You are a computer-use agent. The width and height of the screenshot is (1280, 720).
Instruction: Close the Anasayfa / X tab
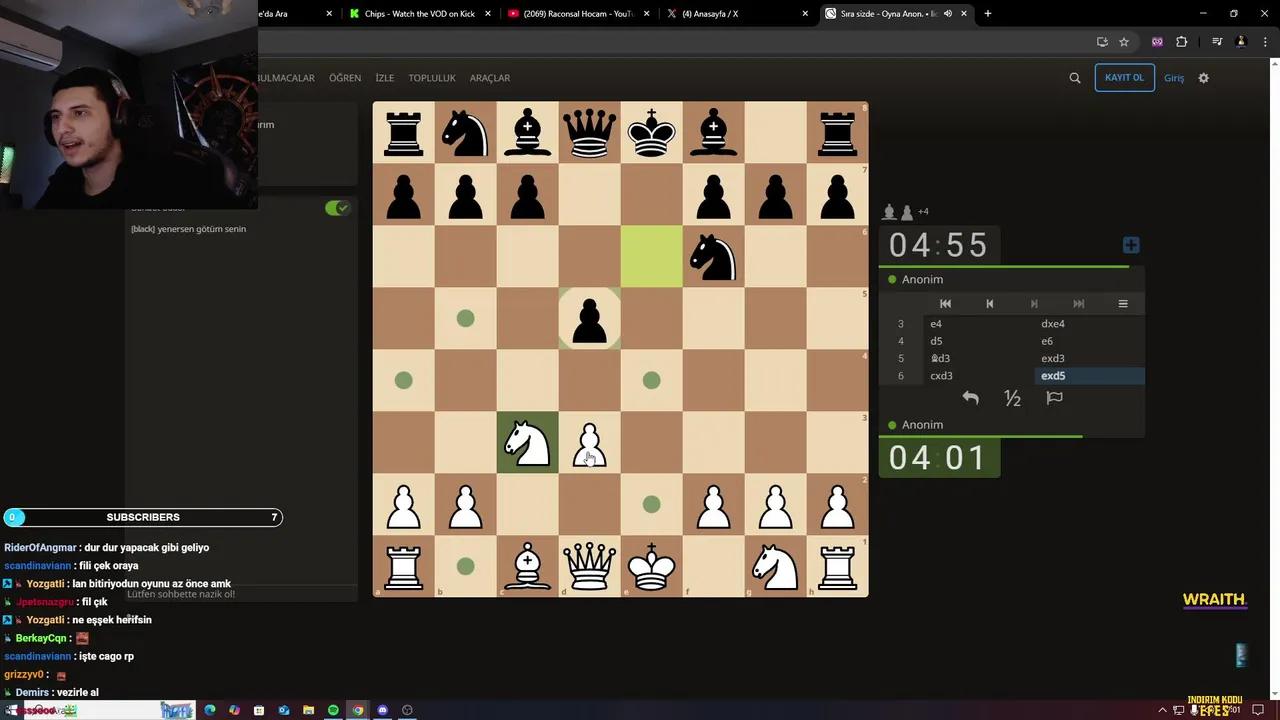pyautogui.click(x=805, y=14)
